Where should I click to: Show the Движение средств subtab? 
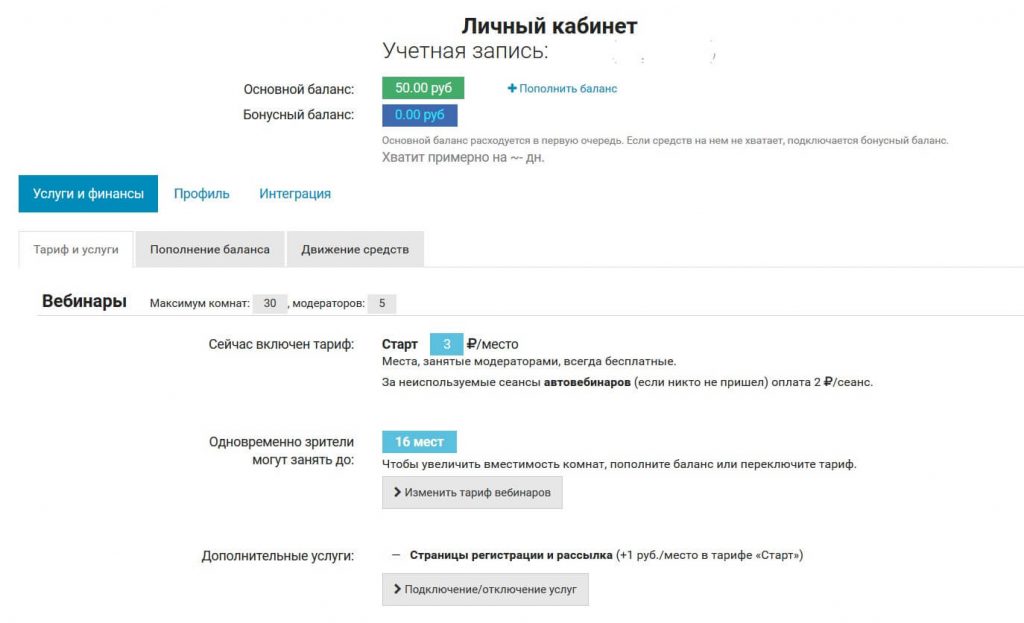click(x=355, y=250)
